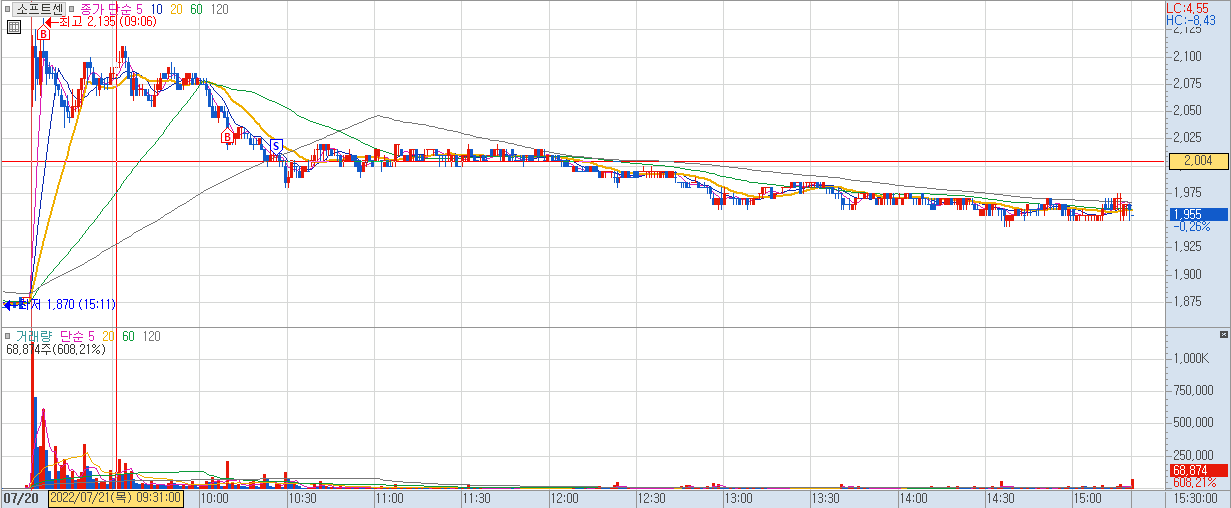Click the 12:30 time axis label
Screen dimensions: 1231x508
point(651,497)
